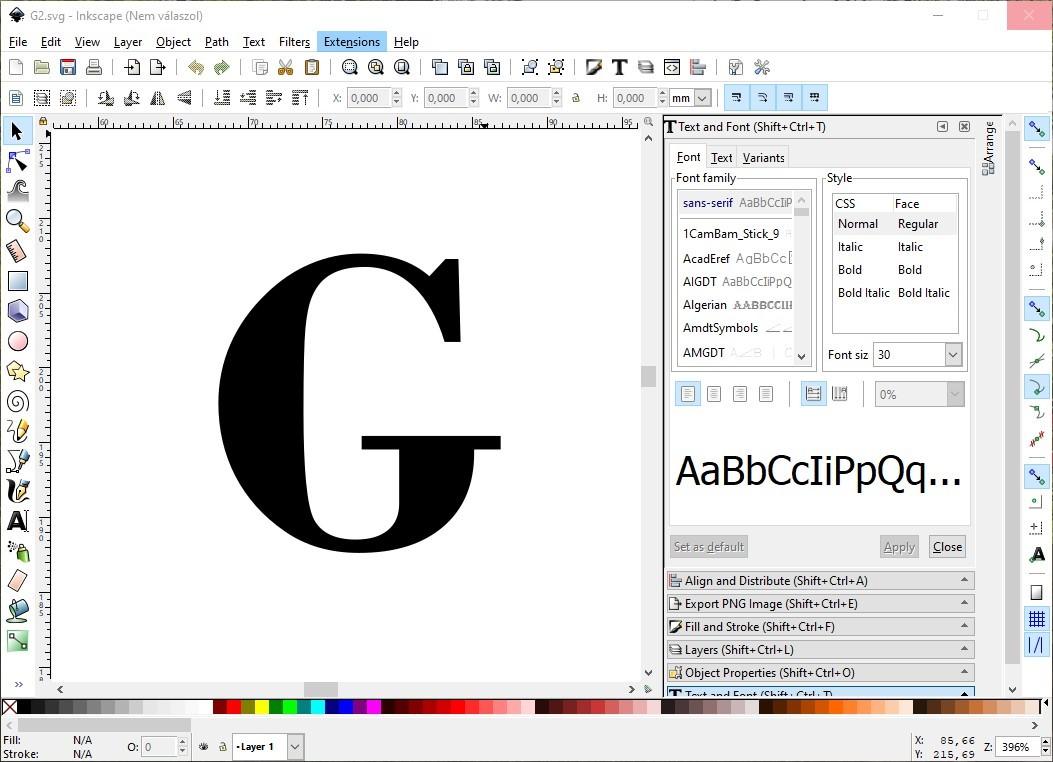This screenshot has width=1053, height=762.
Task: Select the Calligraphy tool
Action: [x=16, y=491]
